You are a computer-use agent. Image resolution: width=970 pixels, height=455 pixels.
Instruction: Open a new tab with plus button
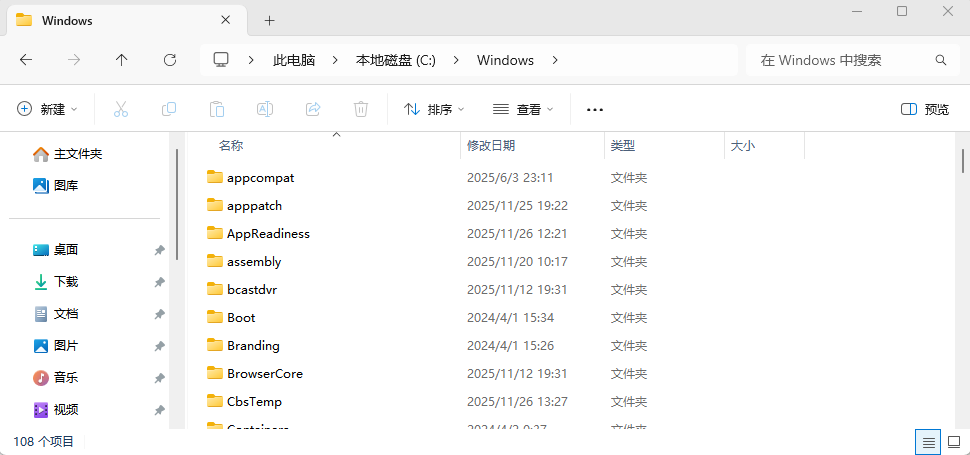(269, 20)
